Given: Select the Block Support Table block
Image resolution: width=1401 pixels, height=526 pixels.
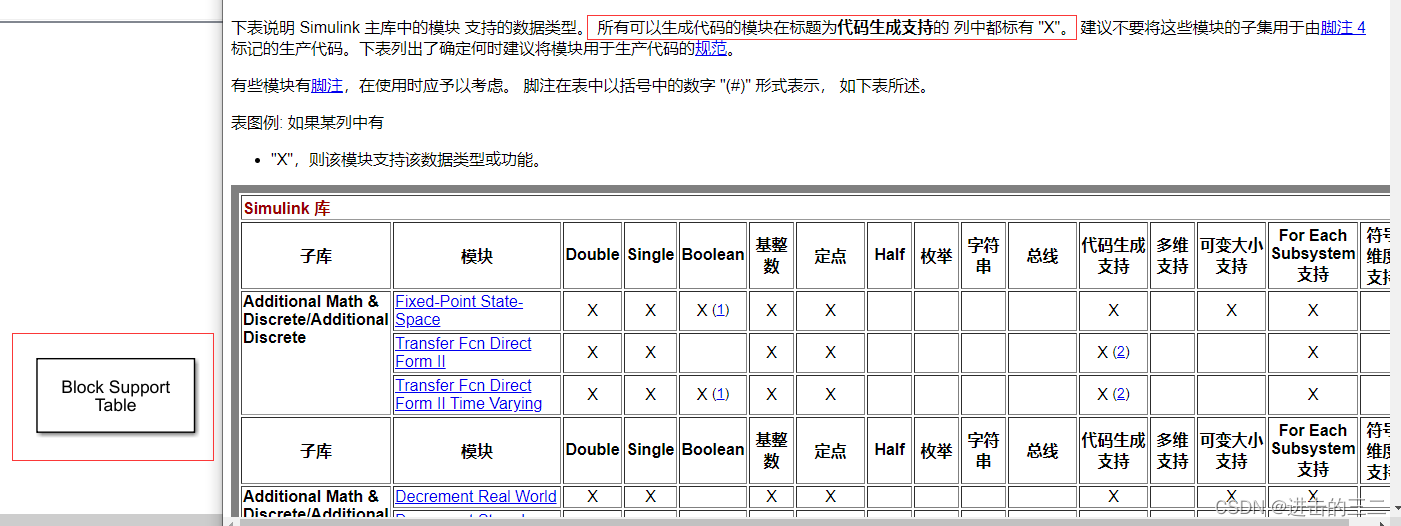Looking at the screenshot, I should [x=116, y=396].
